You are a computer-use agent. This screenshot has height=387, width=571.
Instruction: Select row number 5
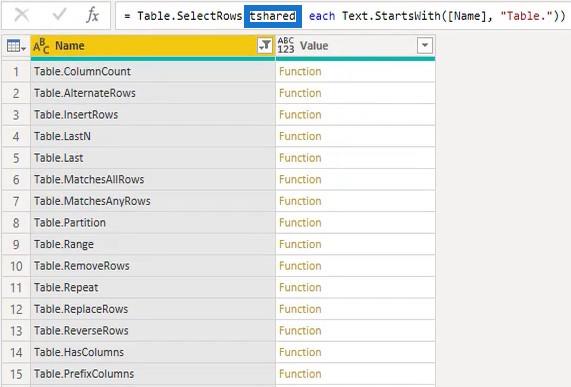16,158
